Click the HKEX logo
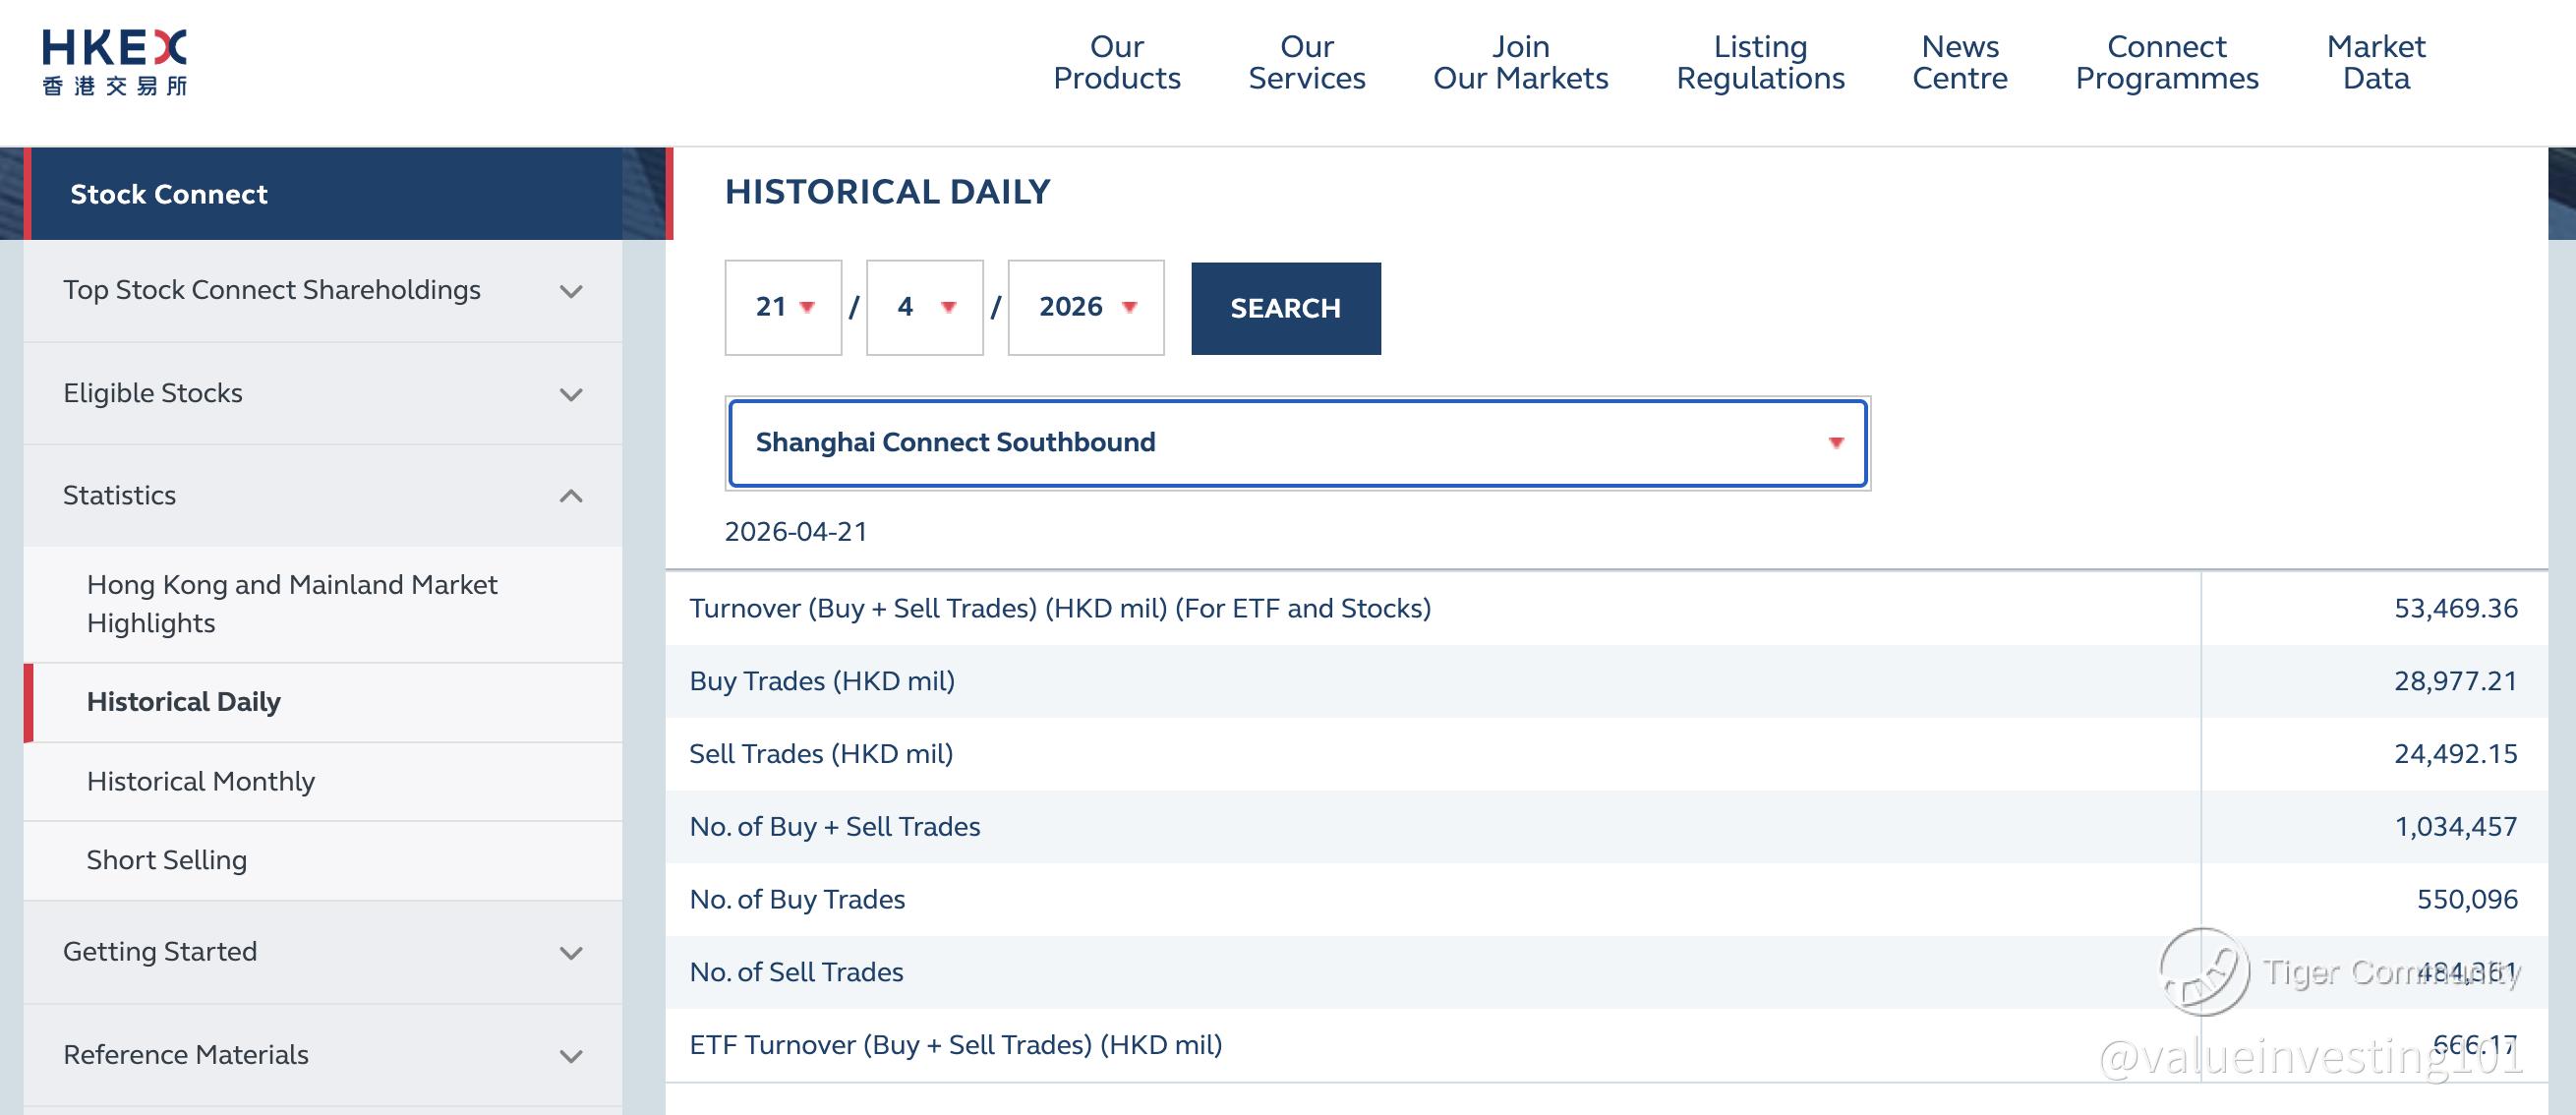 114,62
